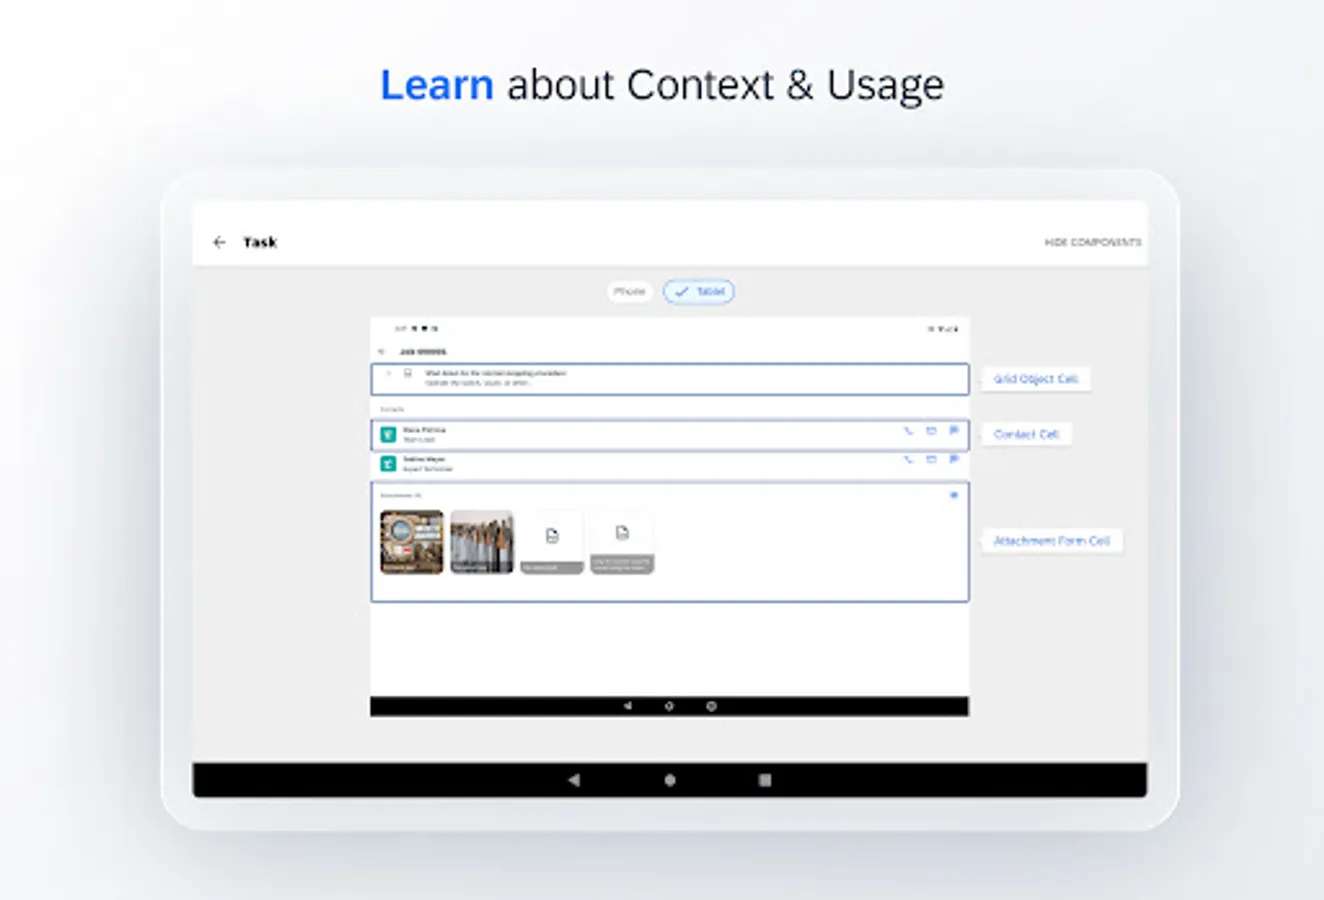Click the Attachment Form Cell label
The width and height of the screenshot is (1324, 900).
coord(1052,541)
